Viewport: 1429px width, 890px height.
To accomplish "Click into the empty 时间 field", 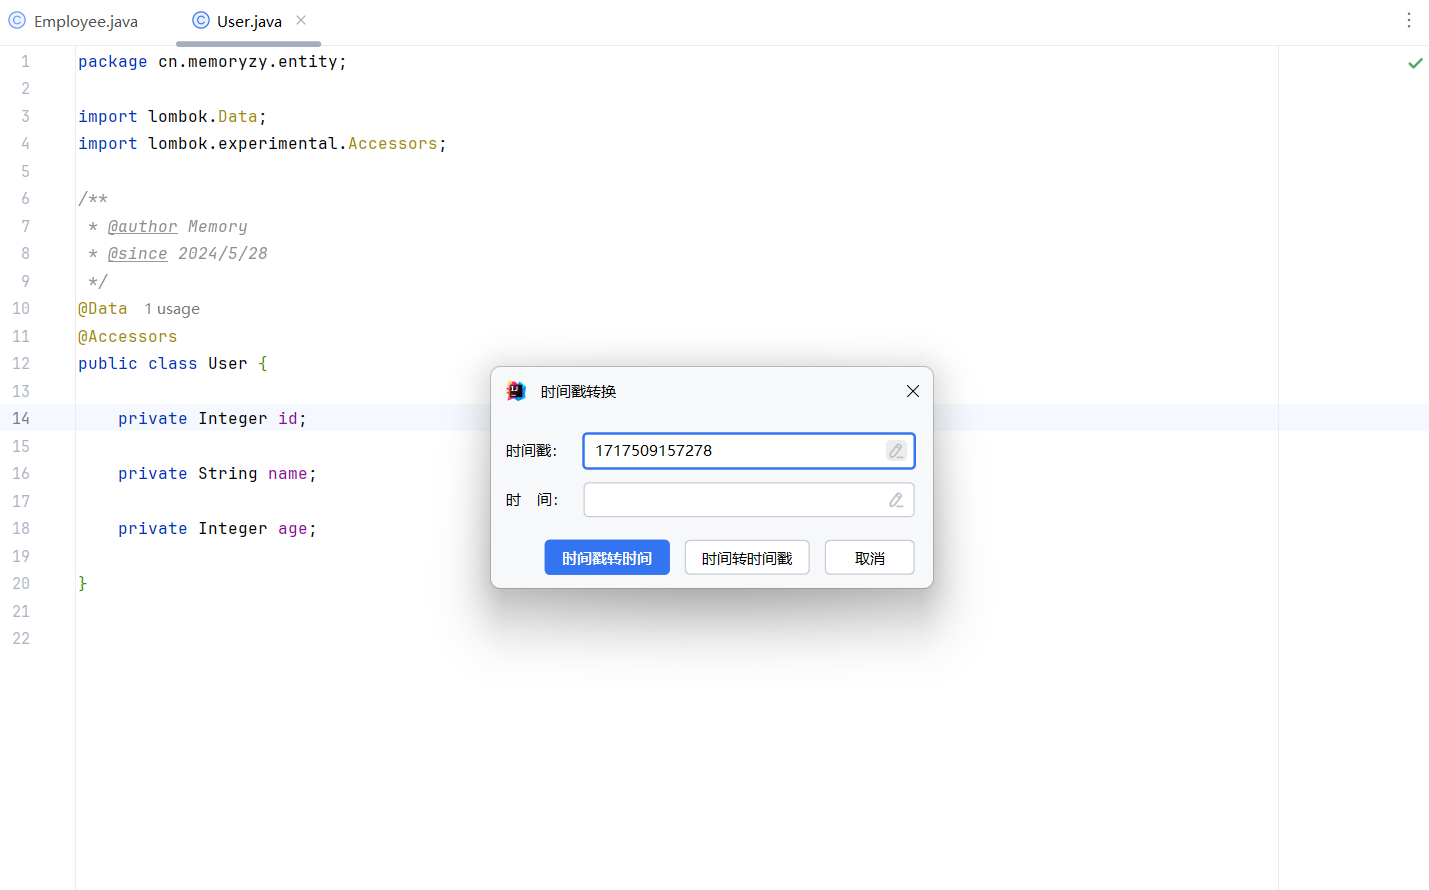I will pyautogui.click(x=735, y=500).
